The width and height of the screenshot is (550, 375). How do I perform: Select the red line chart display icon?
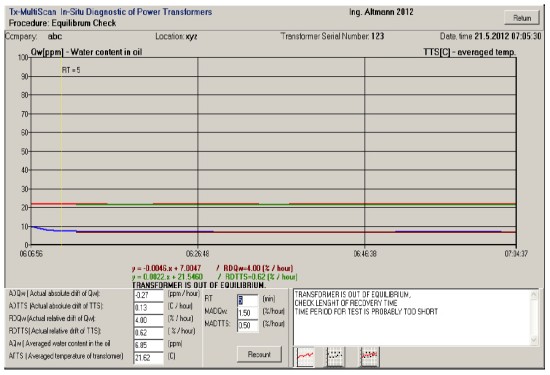pyautogui.click(x=304, y=356)
